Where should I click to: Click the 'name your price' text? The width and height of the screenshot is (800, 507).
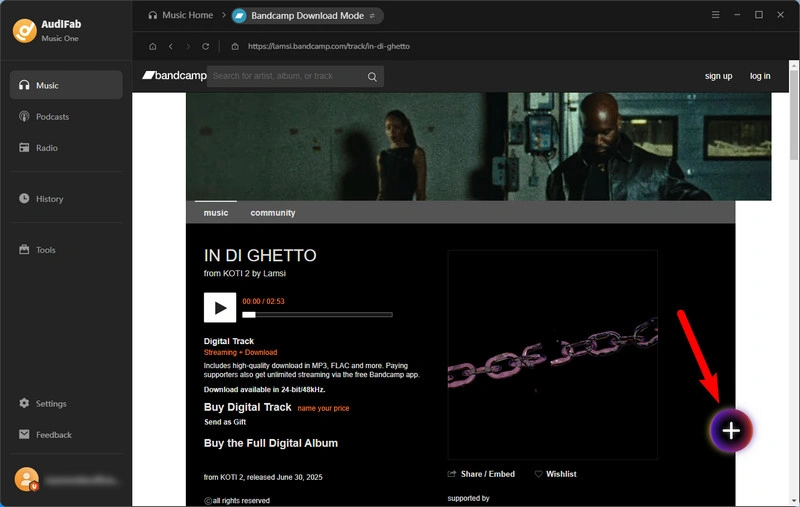pyautogui.click(x=323, y=408)
